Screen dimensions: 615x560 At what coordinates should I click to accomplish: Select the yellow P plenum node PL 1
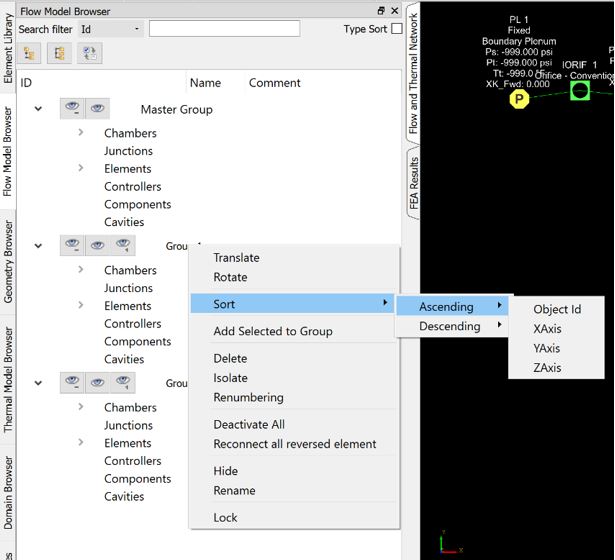point(518,98)
